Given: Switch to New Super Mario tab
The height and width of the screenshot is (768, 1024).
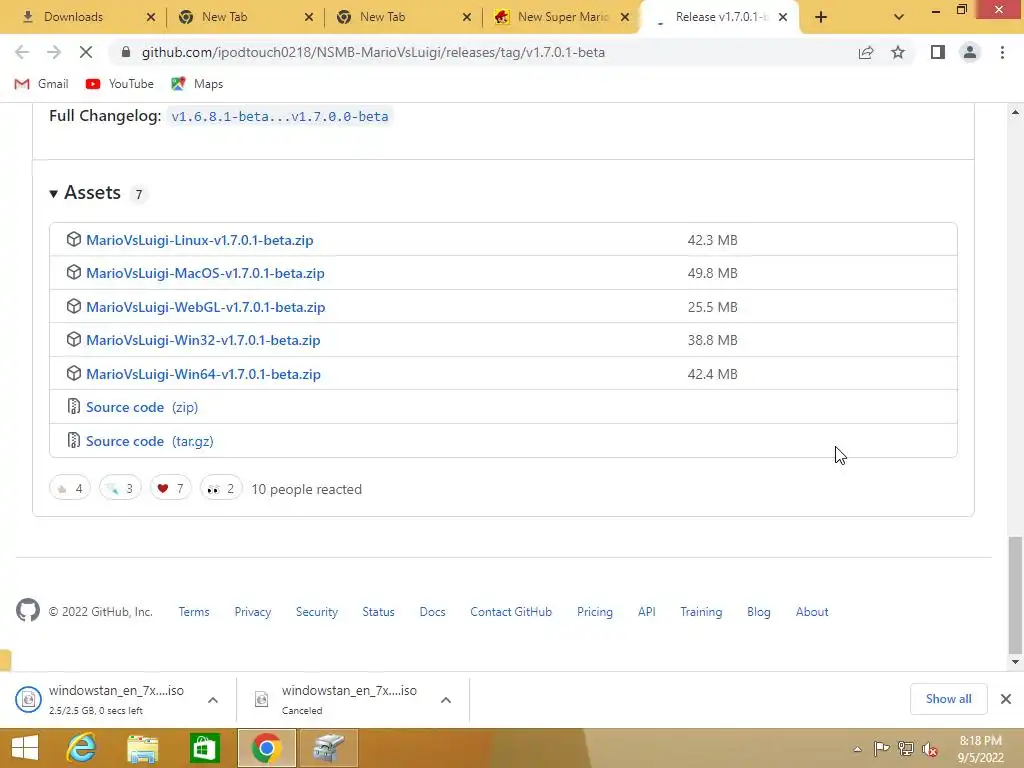Looking at the screenshot, I should 560,17.
